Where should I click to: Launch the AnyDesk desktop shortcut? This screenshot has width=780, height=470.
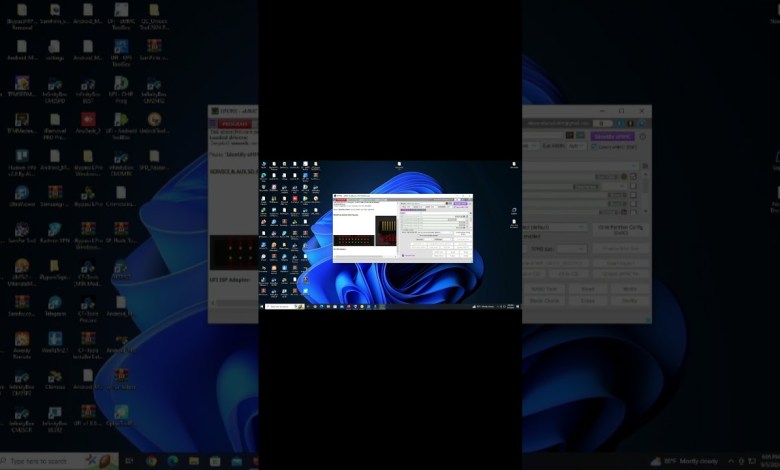pos(87,122)
